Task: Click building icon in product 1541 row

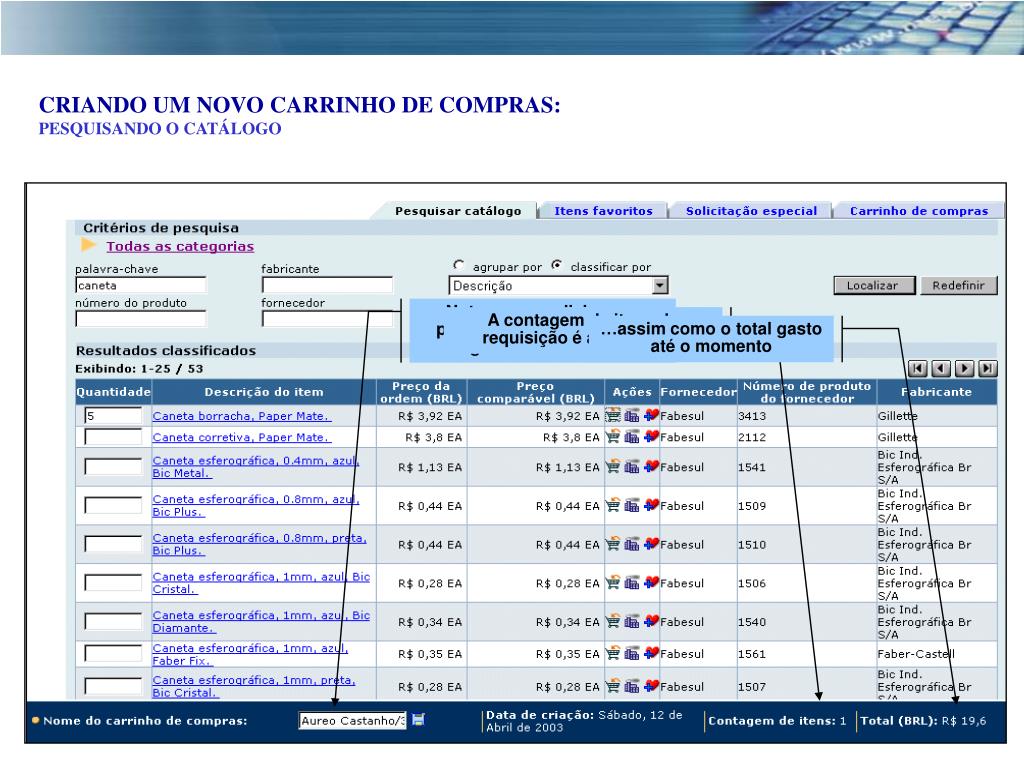Action: point(632,467)
